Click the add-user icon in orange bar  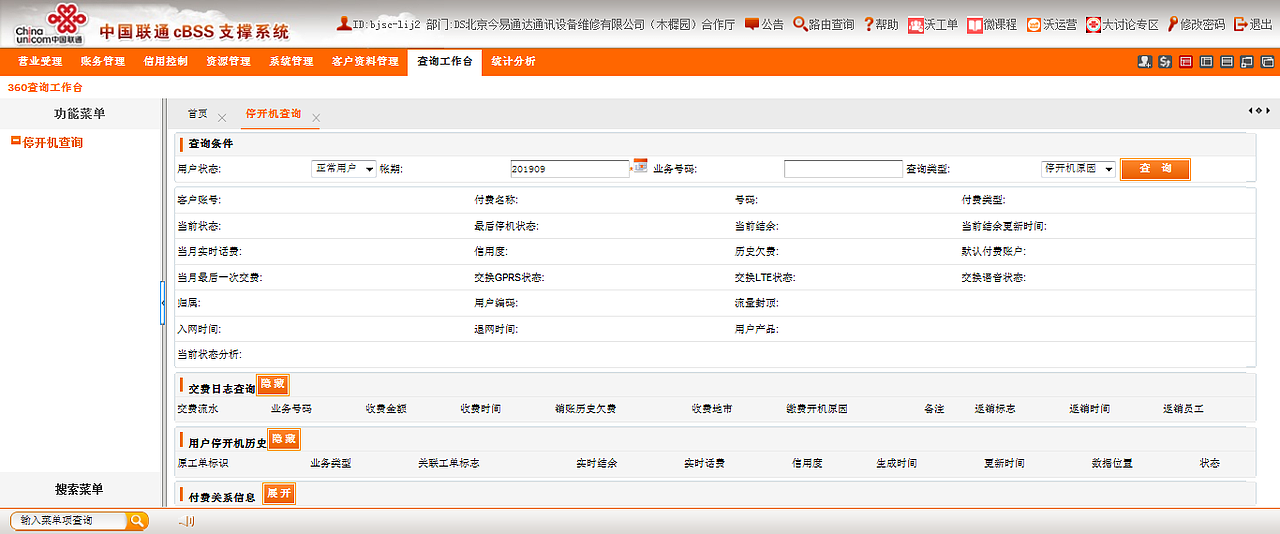pyautogui.click(x=1144, y=62)
